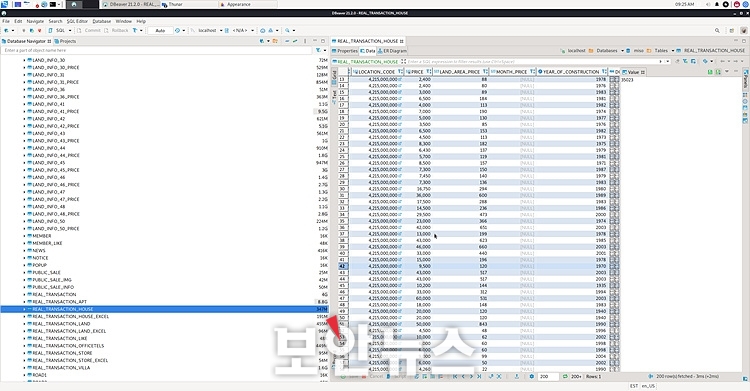
Task: Open the Window menu
Action: (123, 22)
